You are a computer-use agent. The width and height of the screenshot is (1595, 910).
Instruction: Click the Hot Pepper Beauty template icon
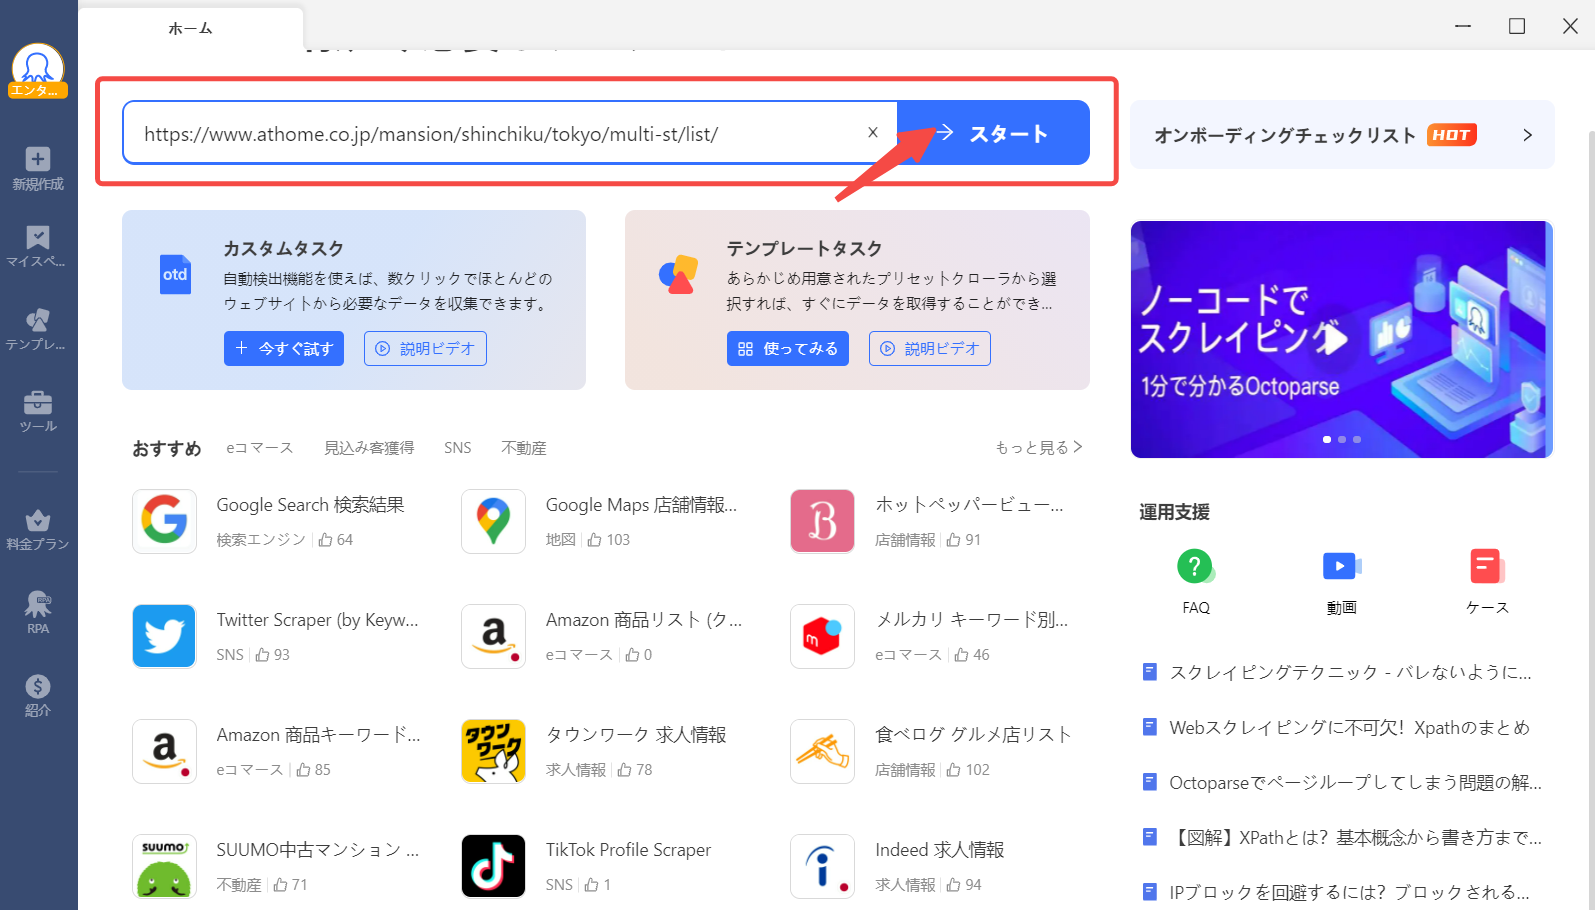[x=822, y=521]
